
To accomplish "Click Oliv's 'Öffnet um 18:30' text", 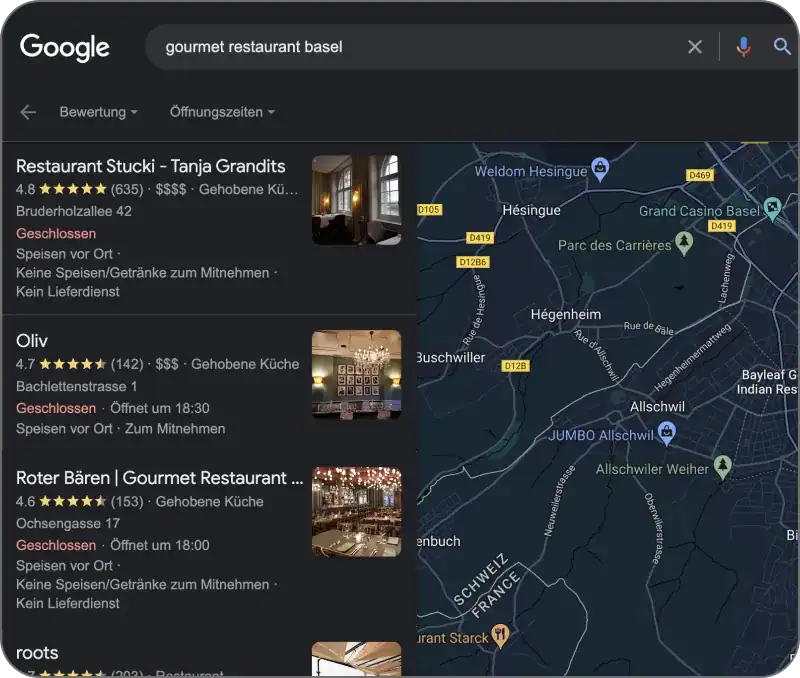I will pyautogui.click(x=160, y=408).
